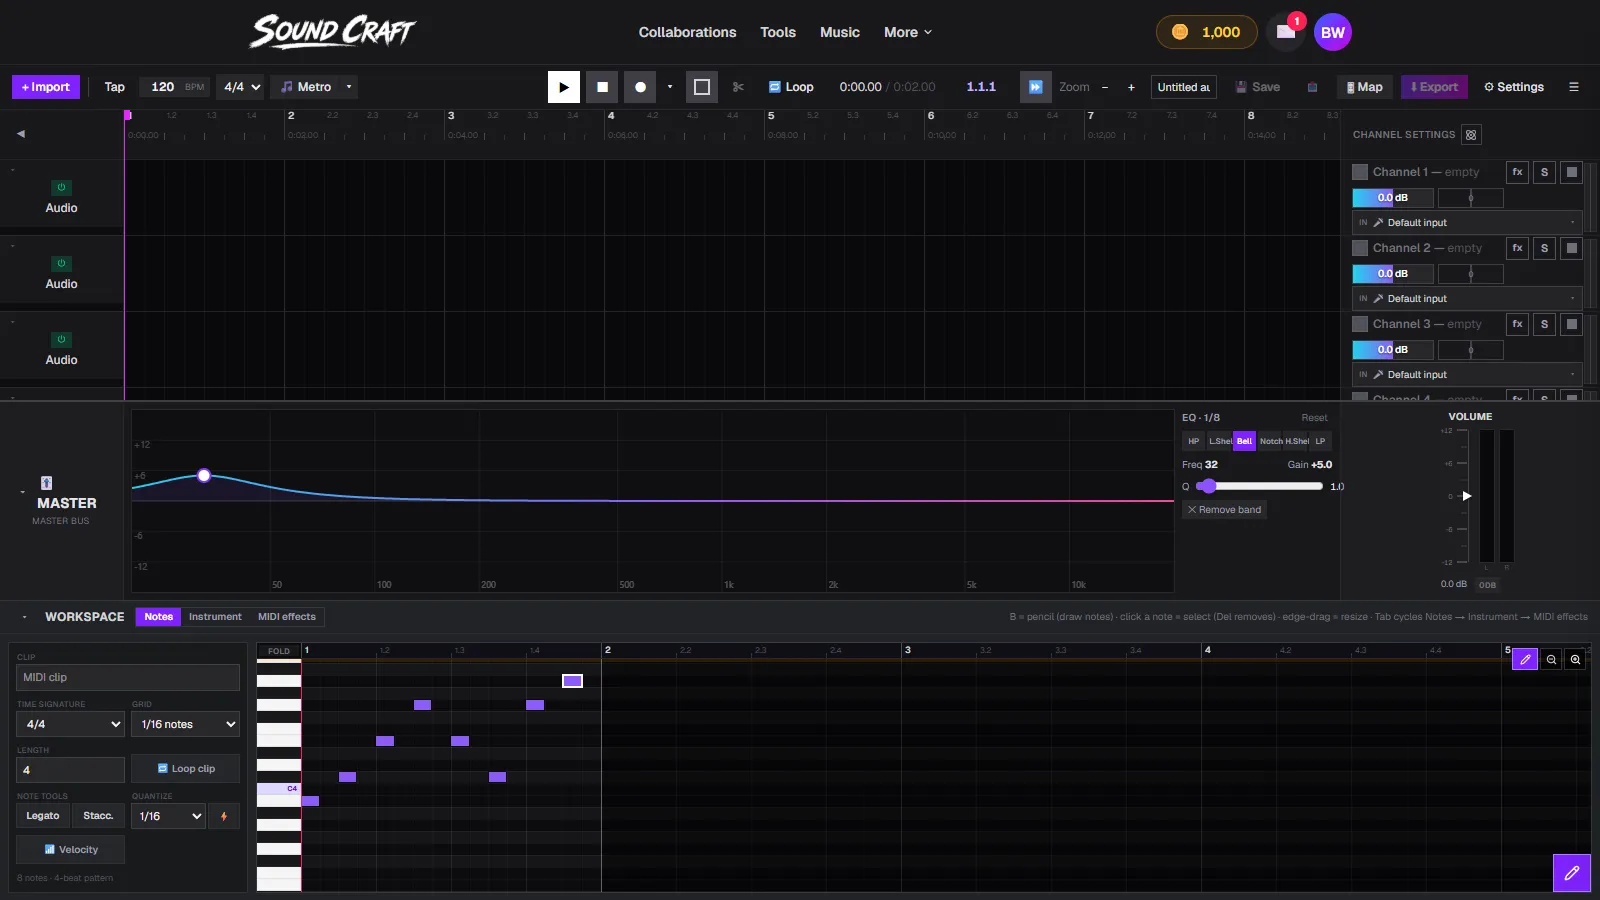Tick the Channel 1 checkbox
Screen dimensions: 1600x900
[1360, 172]
